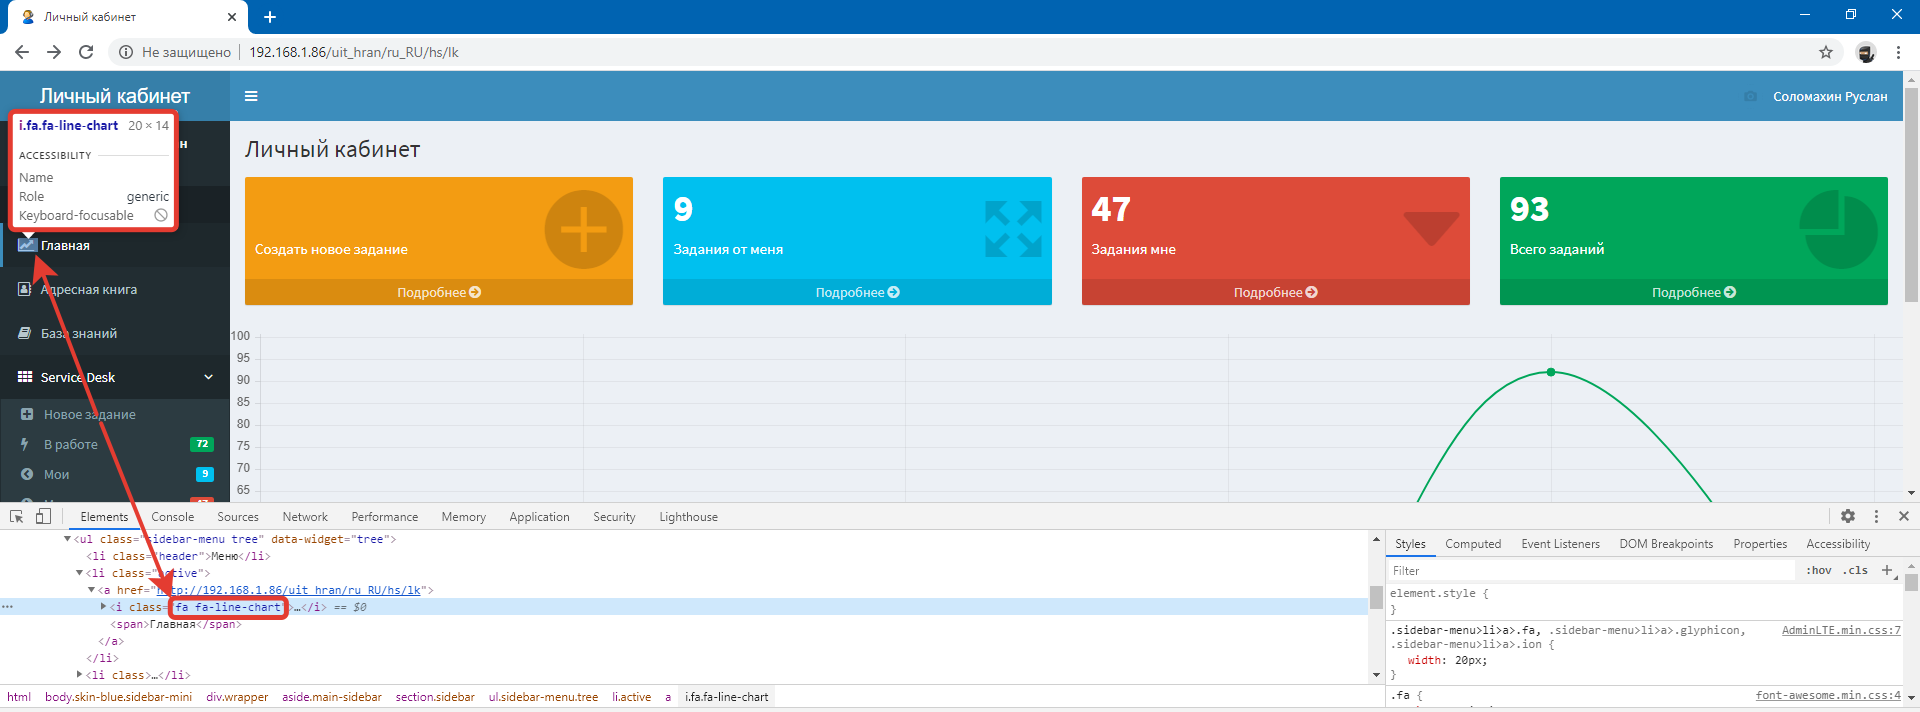
Task: Click the inspect element picker icon
Action: click(17, 516)
